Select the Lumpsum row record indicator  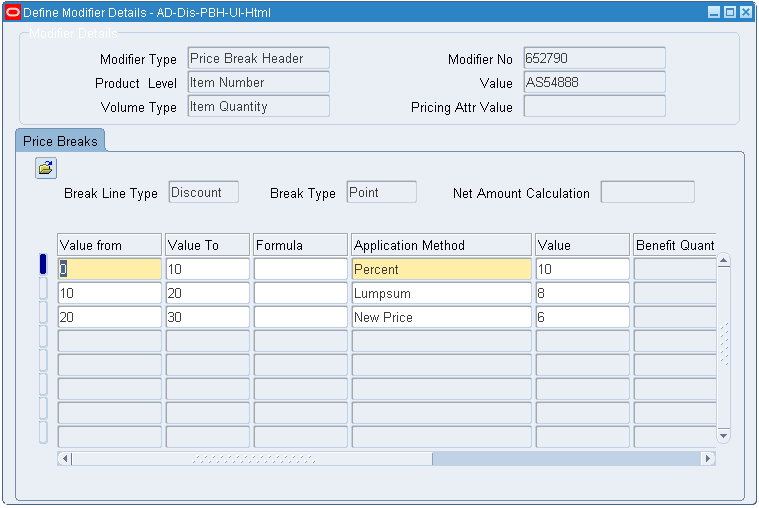(x=43, y=289)
